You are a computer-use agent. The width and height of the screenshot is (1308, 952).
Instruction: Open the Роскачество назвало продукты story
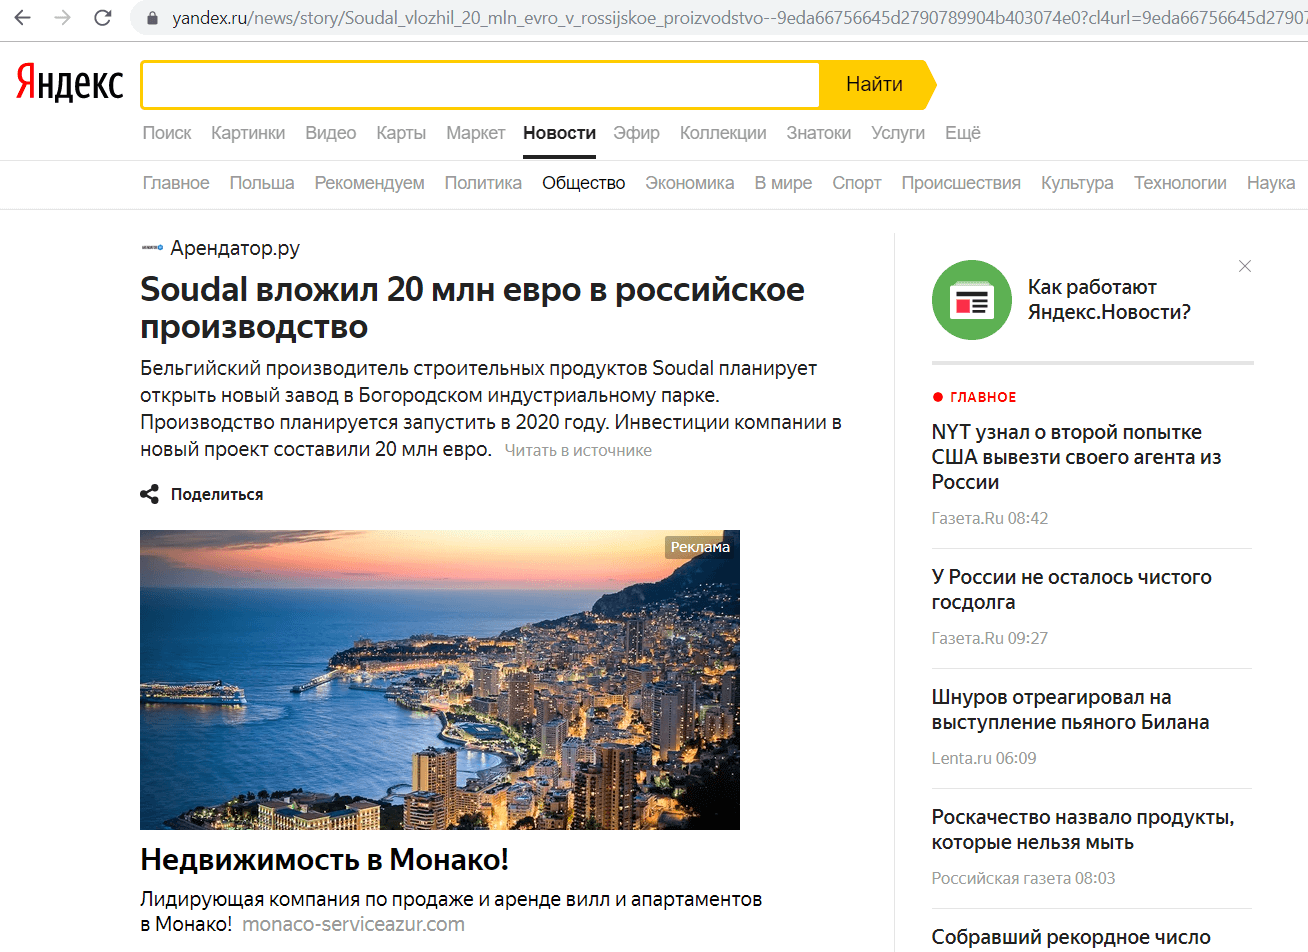[x=1083, y=830]
